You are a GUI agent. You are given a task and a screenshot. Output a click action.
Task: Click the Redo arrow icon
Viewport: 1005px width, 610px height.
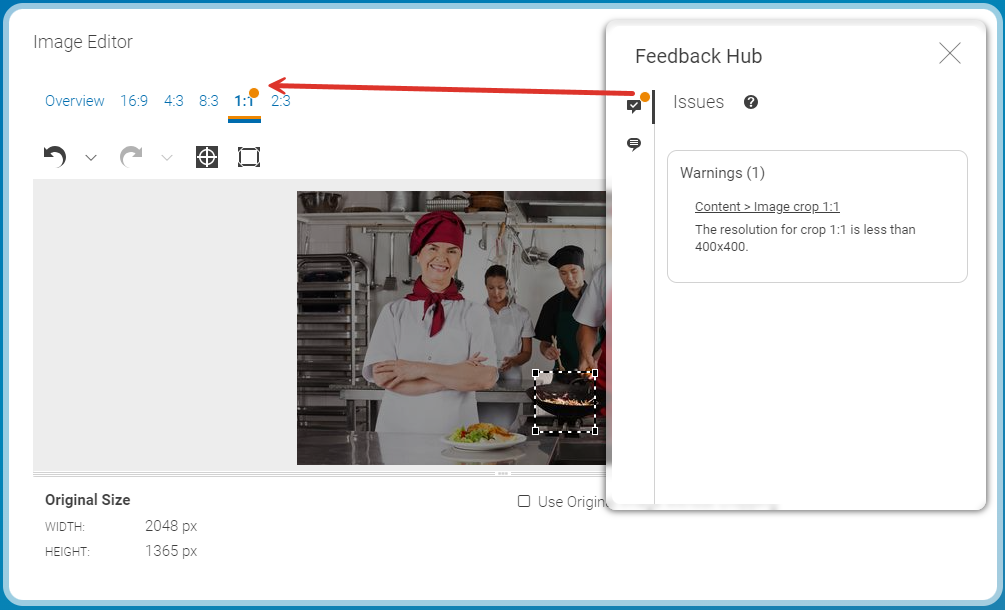point(131,157)
